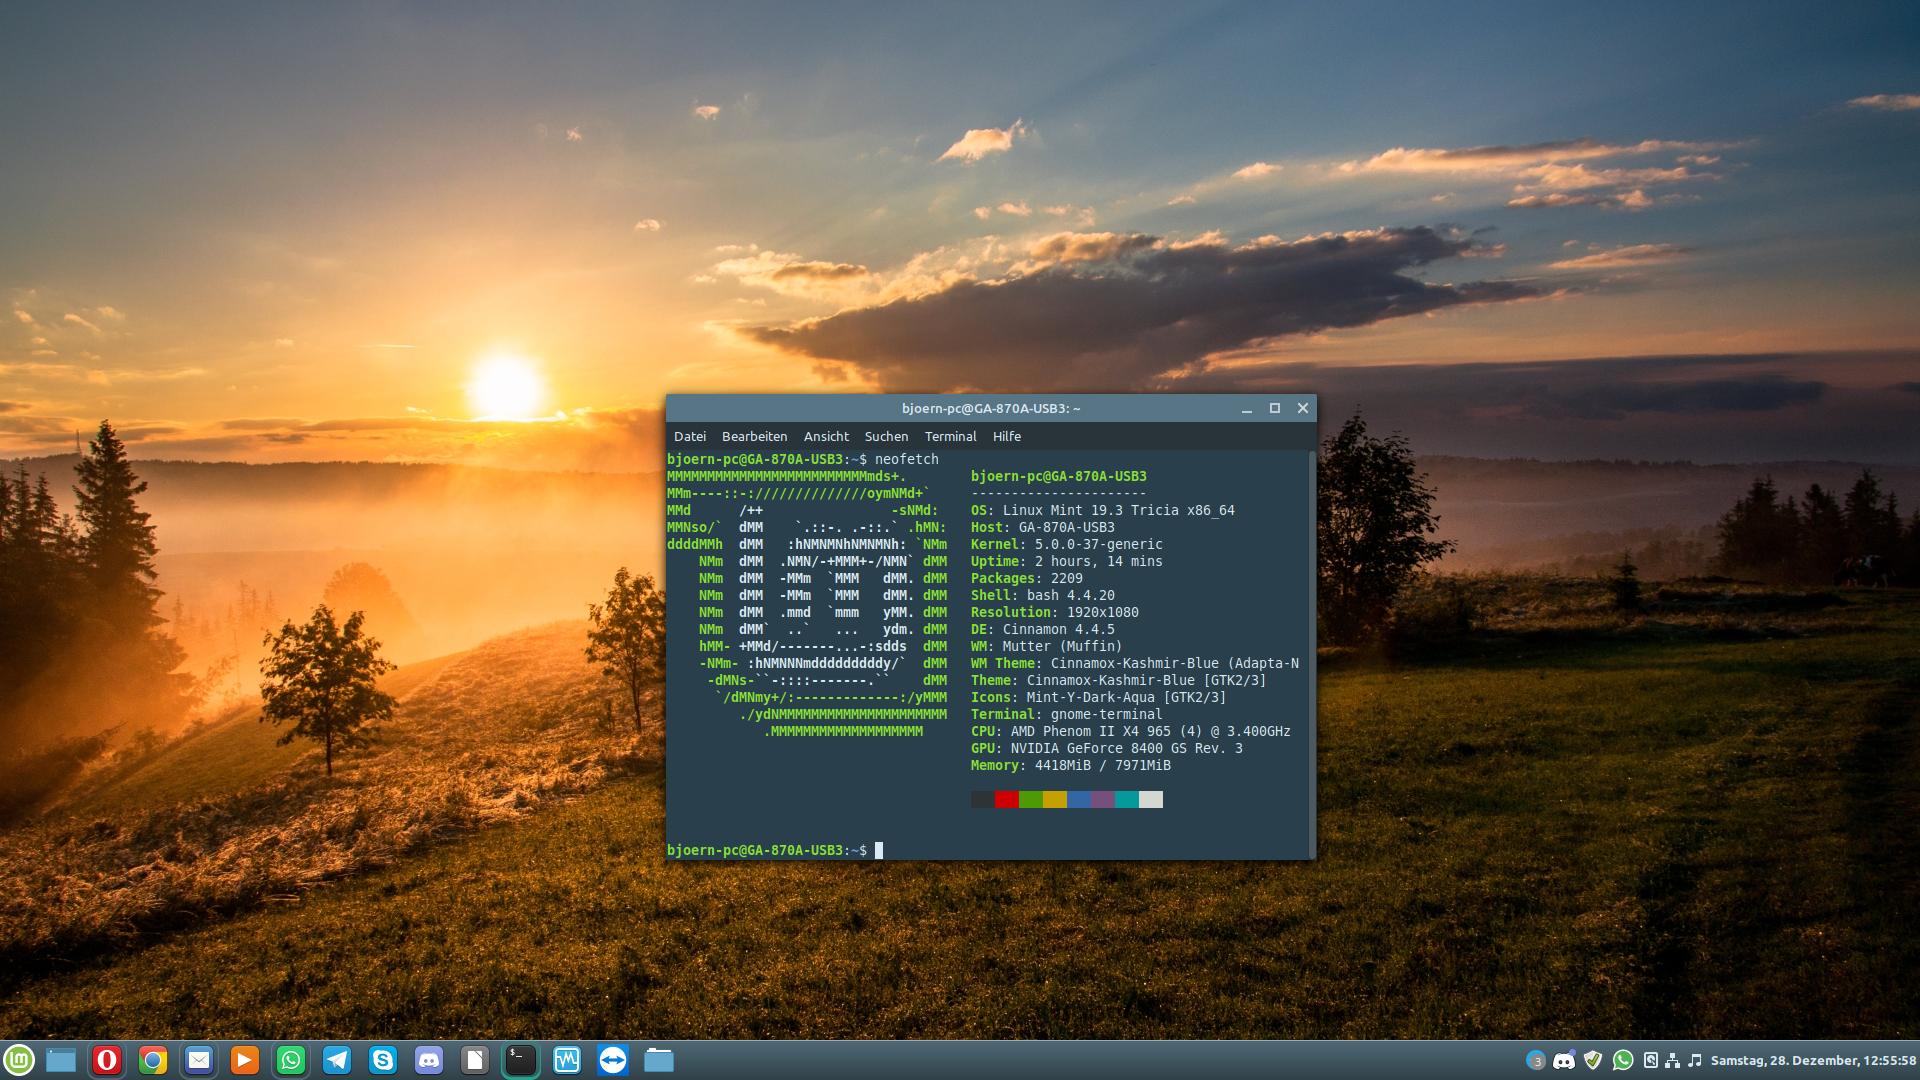Open Google Chrome from the taskbar
The image size is (1920, 1080).
tap(152, 1060)
